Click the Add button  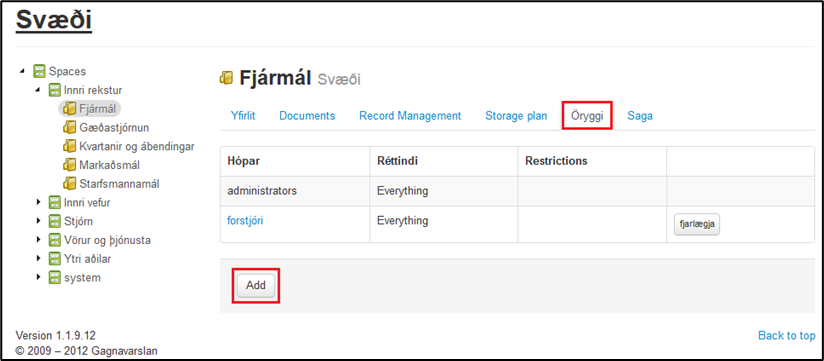256,286
